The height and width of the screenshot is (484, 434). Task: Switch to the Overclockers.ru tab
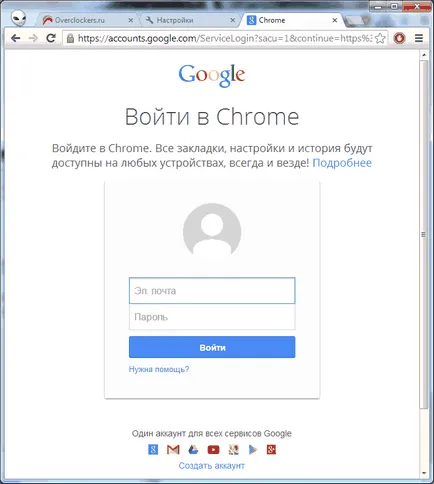coord(80,20)
